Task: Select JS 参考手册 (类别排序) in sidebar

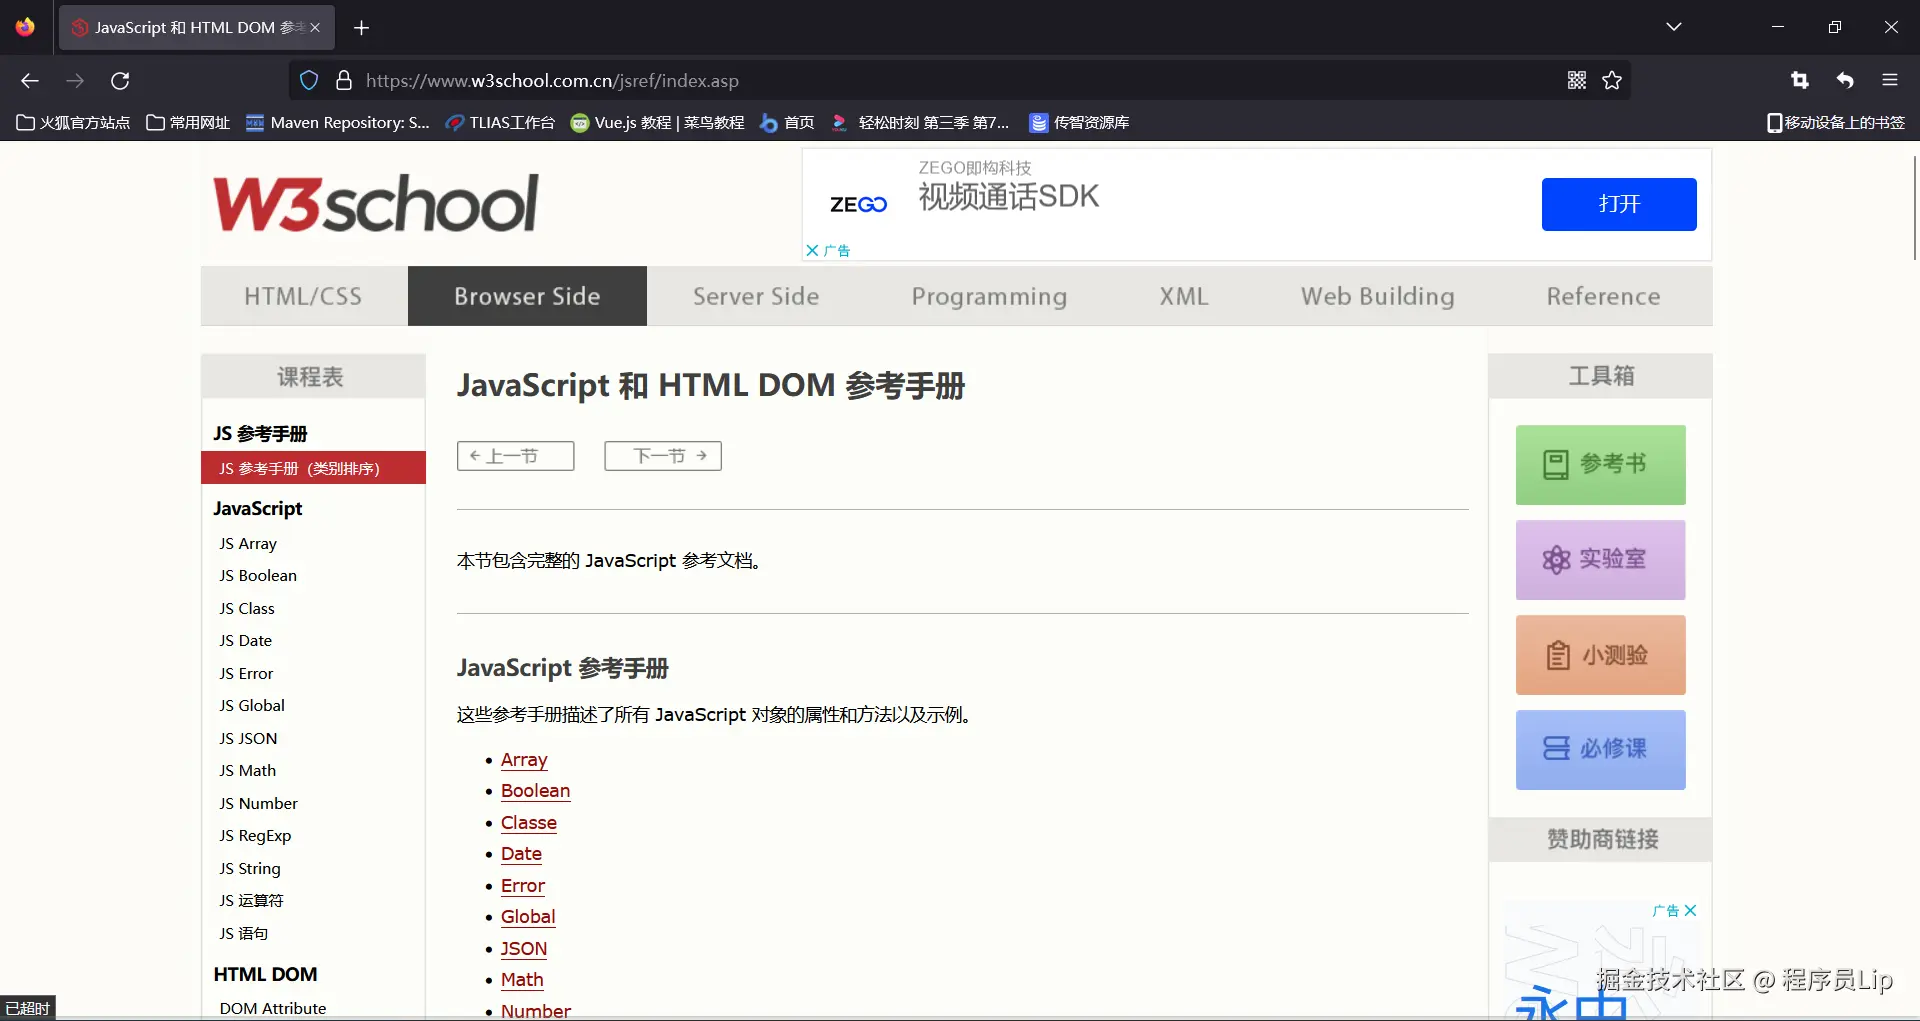Action: (313, 468)
